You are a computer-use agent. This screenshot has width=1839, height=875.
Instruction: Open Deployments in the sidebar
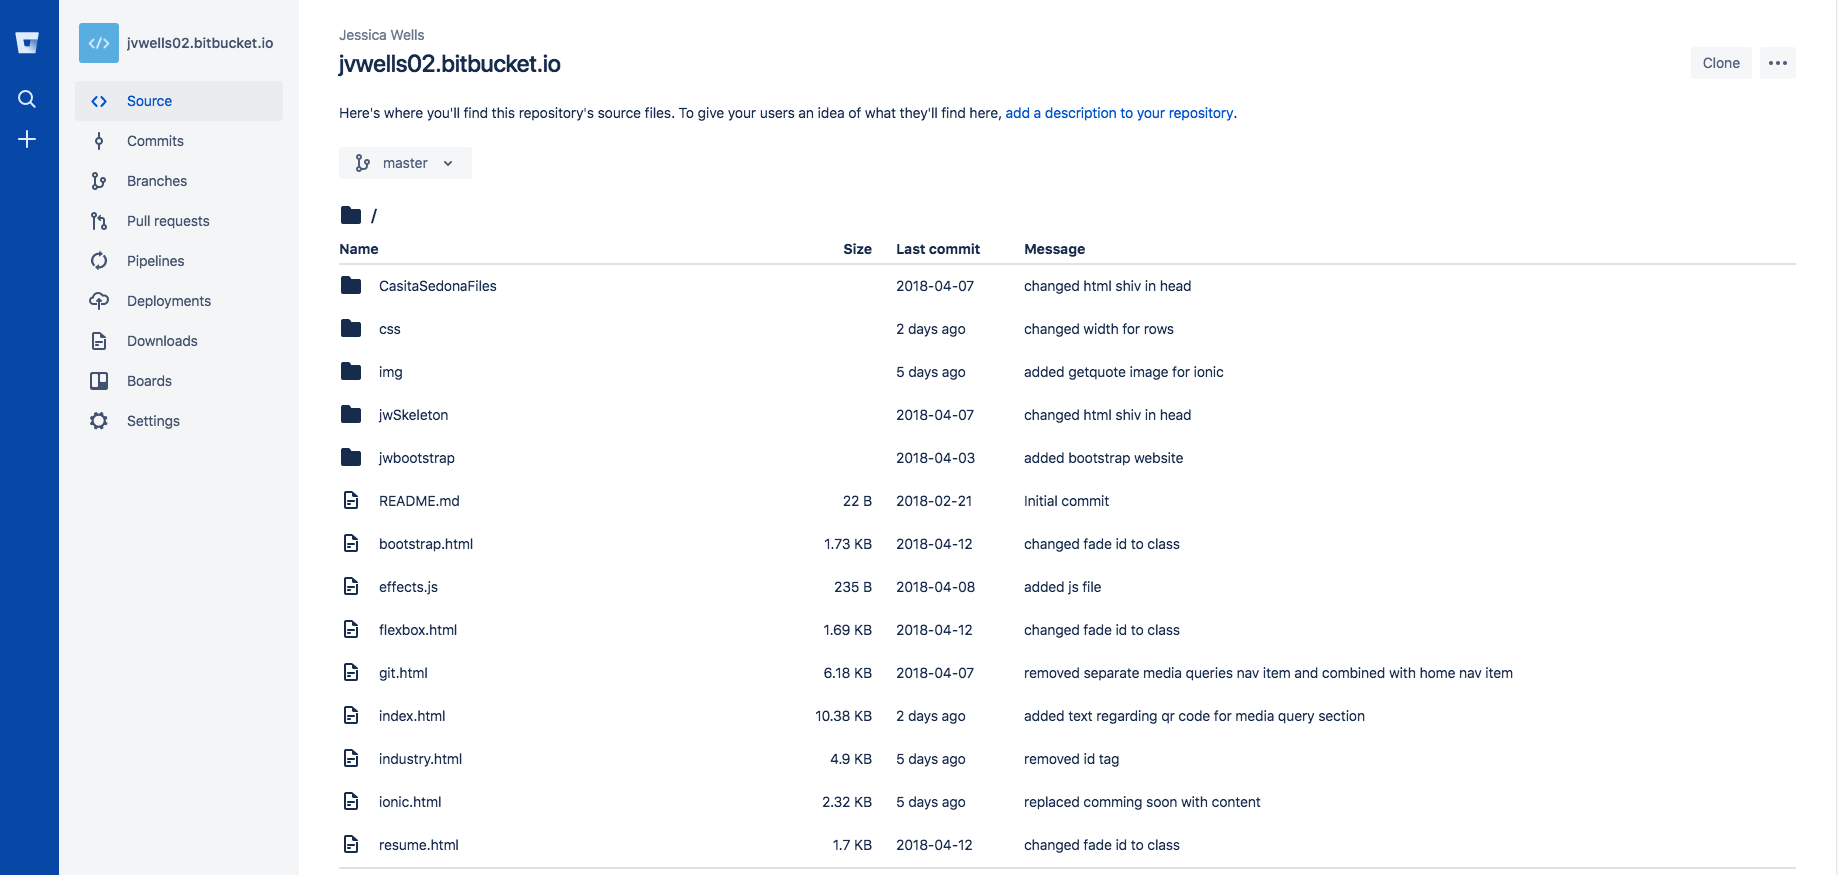click(179, 301)
